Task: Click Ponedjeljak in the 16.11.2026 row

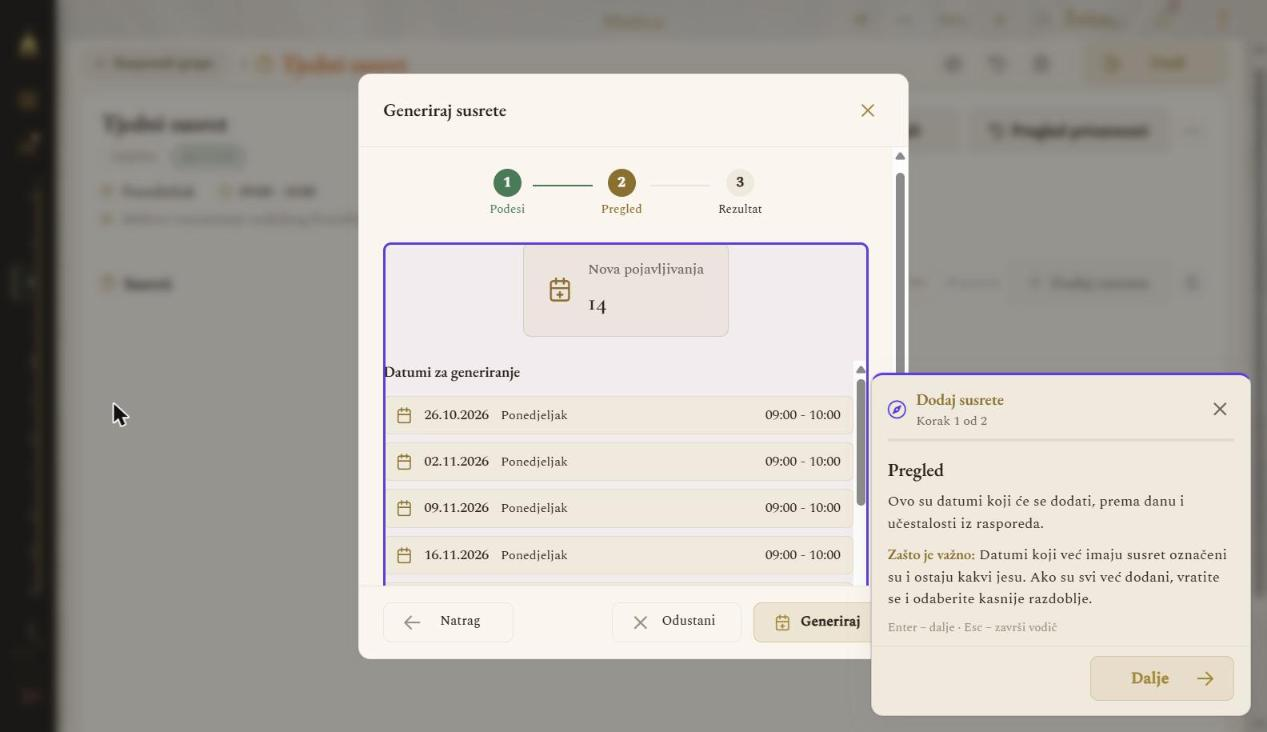Action: click(534, 555)
